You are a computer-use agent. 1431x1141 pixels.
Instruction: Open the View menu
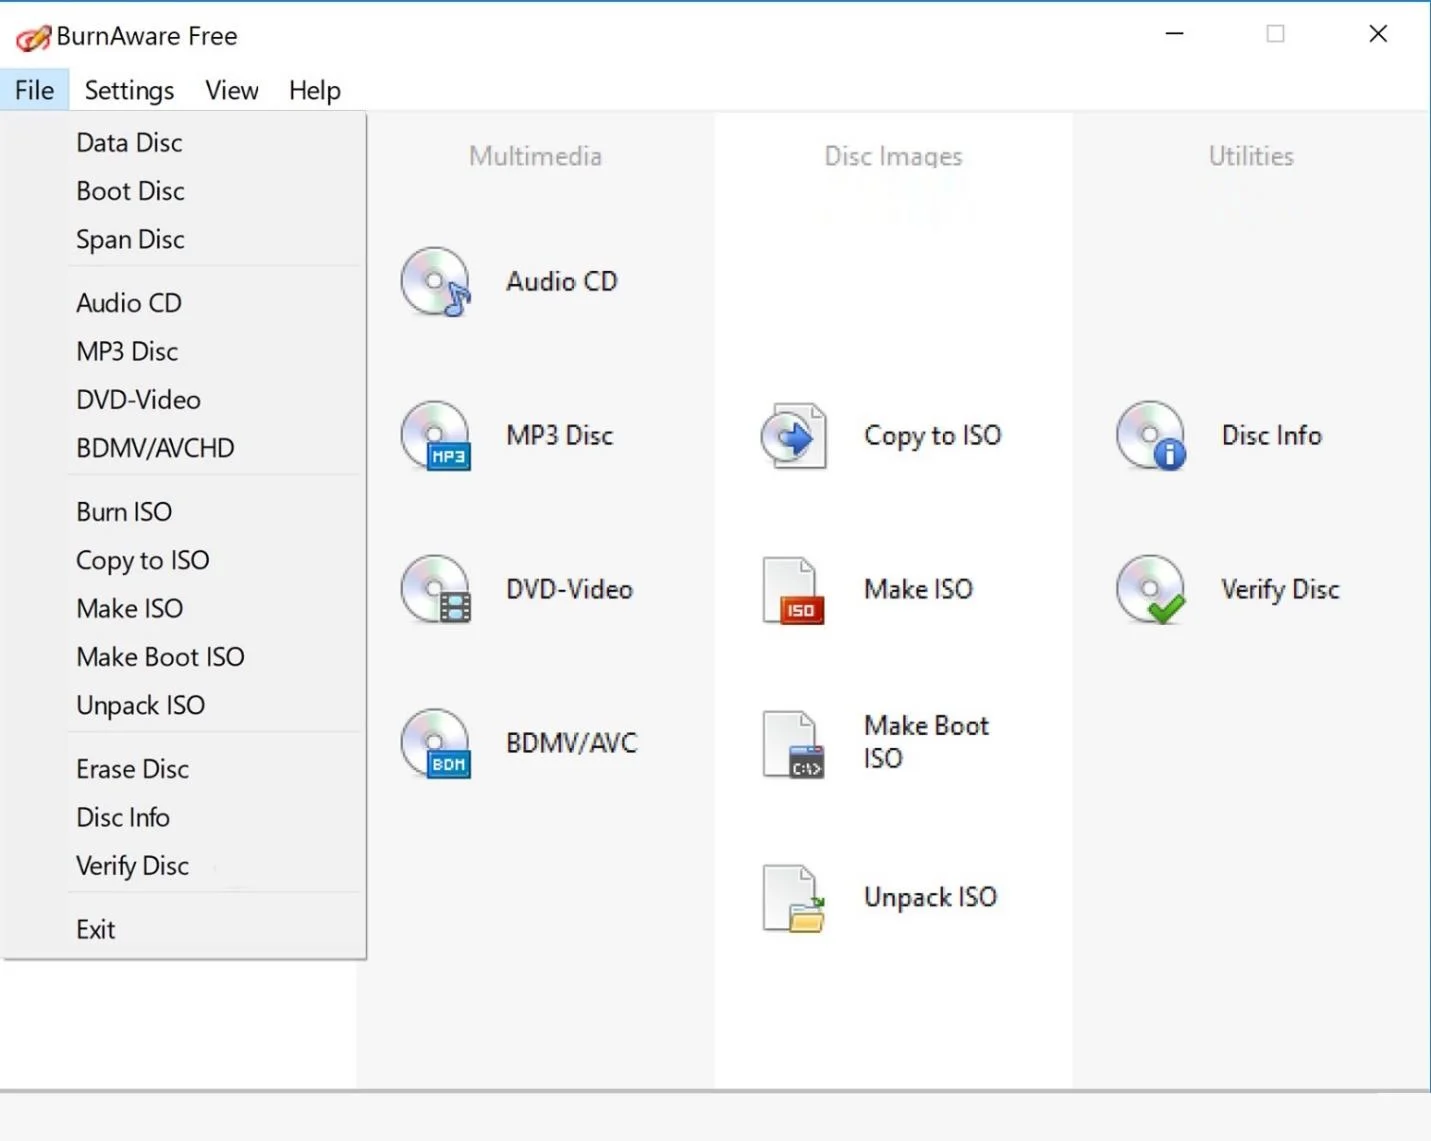tap(232, 90)
